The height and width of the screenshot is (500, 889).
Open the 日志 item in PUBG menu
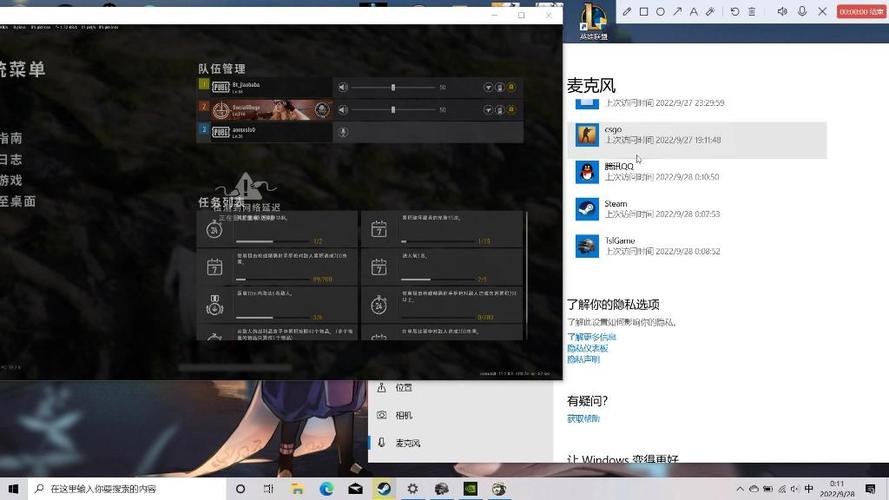[11, 159]
